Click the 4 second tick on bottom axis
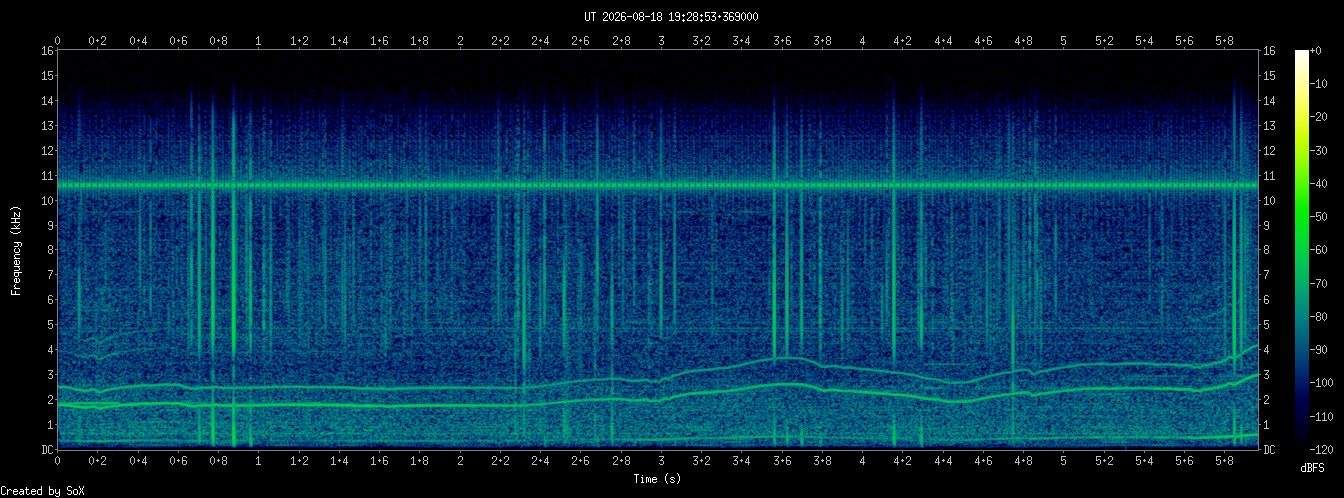 coord(862,461)
